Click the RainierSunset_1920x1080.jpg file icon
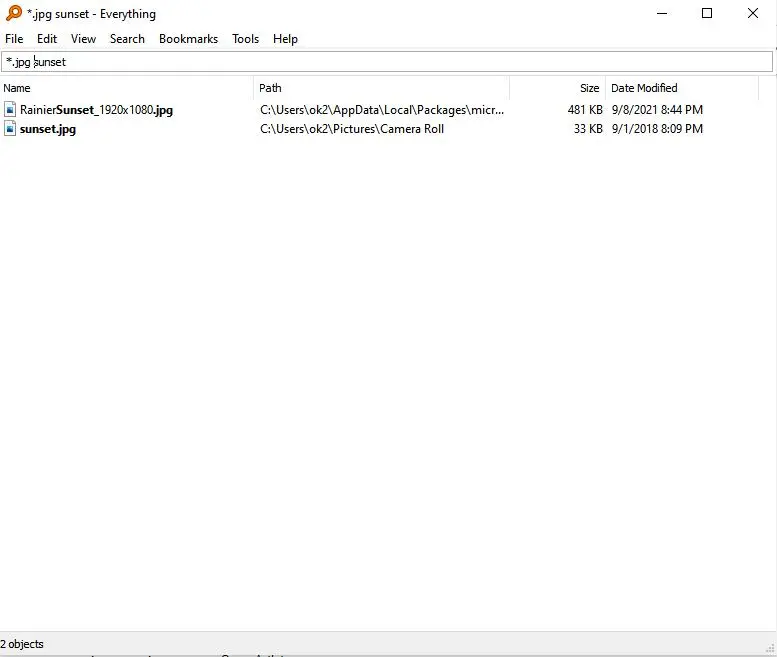 (10, 110)
